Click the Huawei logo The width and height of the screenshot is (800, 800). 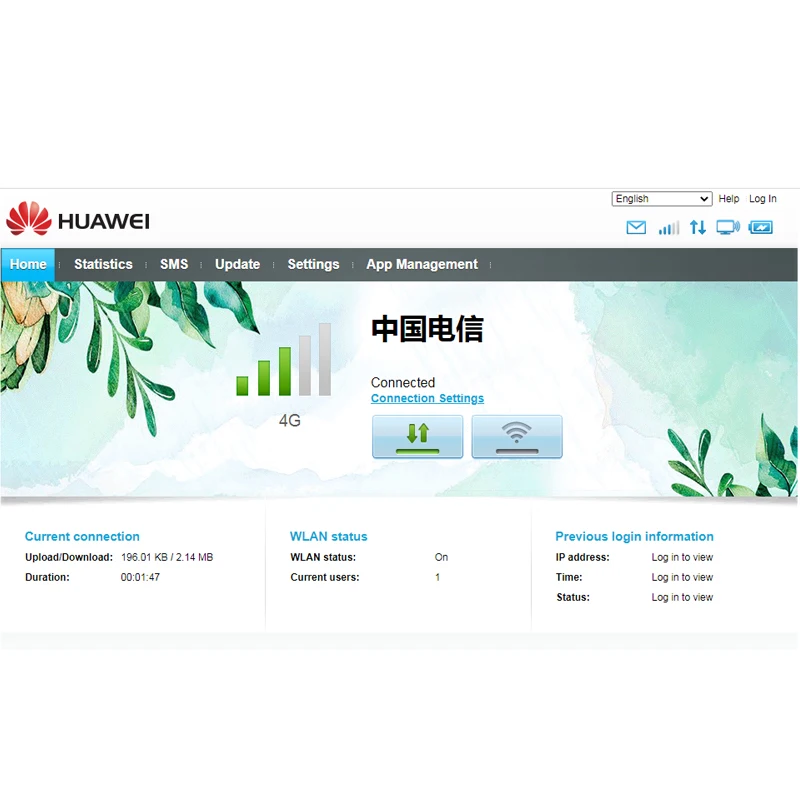pyautogui.click(x=78, y=219)
